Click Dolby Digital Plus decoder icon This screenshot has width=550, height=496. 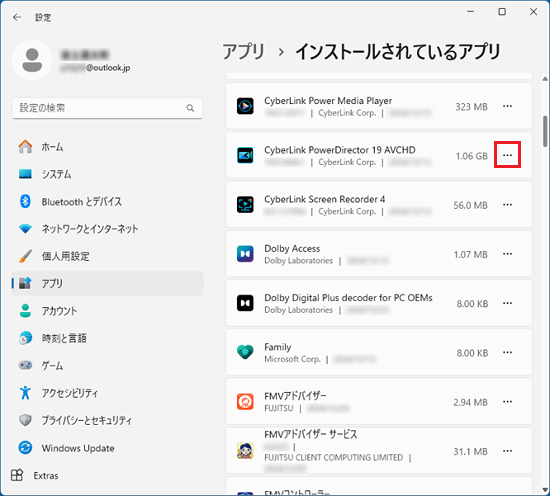pyautogui.click(x=245, y=303)
